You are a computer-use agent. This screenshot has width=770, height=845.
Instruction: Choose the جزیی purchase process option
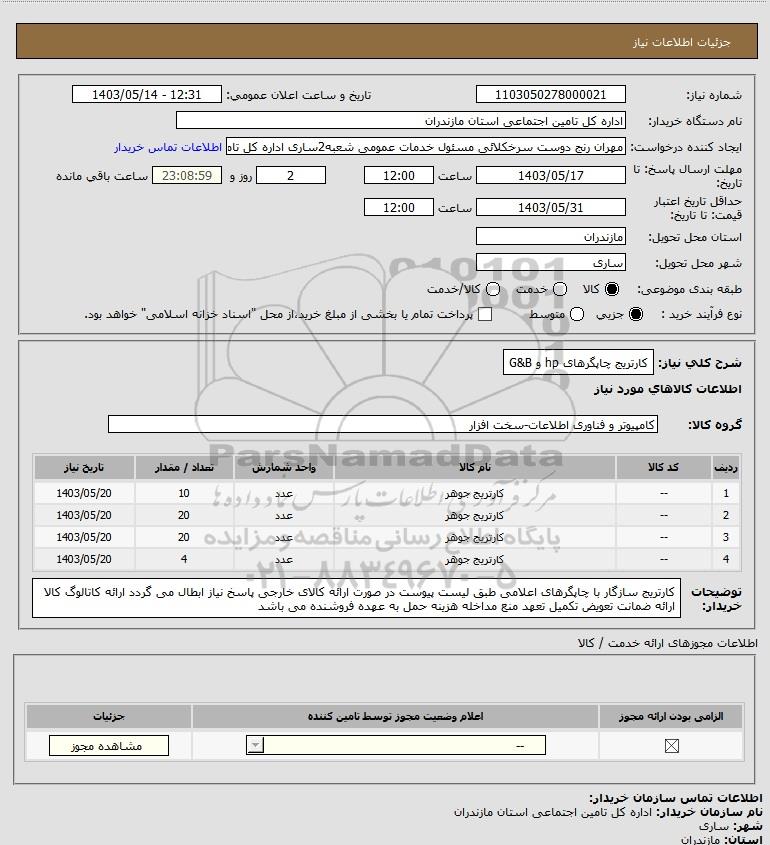click(636, 315)
